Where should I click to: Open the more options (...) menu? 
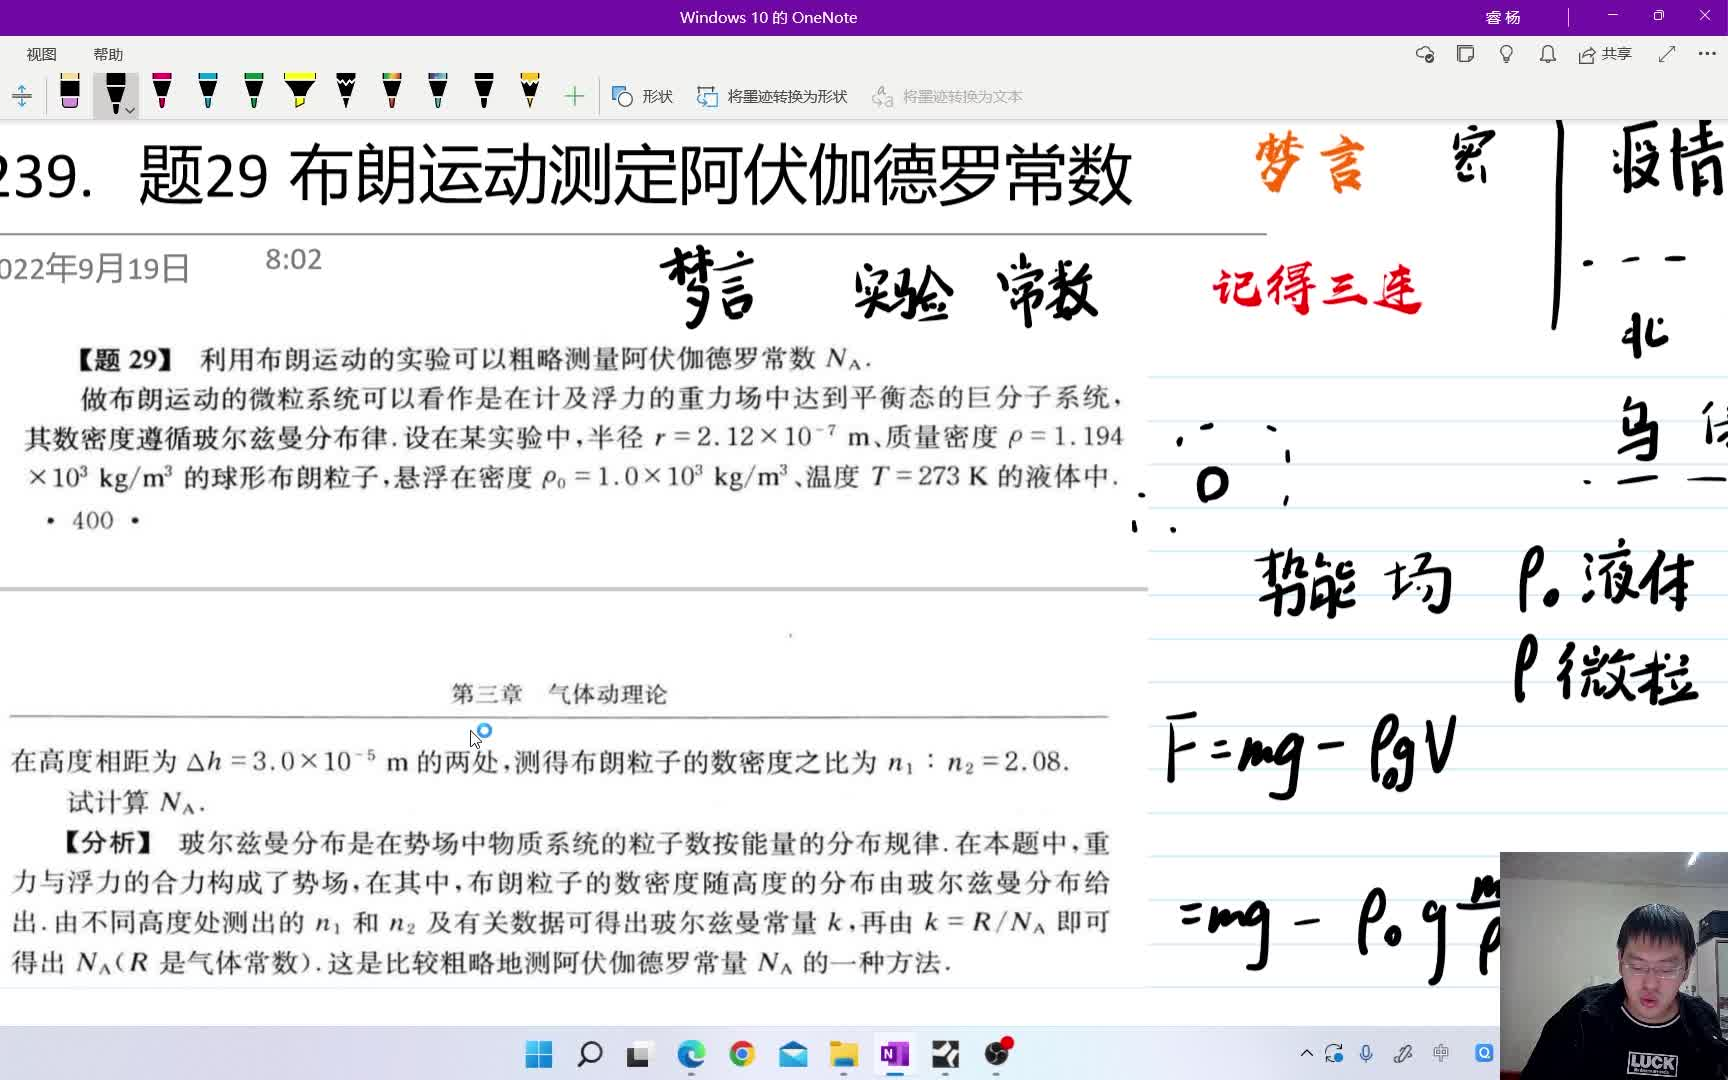(x=1709, y=55)
